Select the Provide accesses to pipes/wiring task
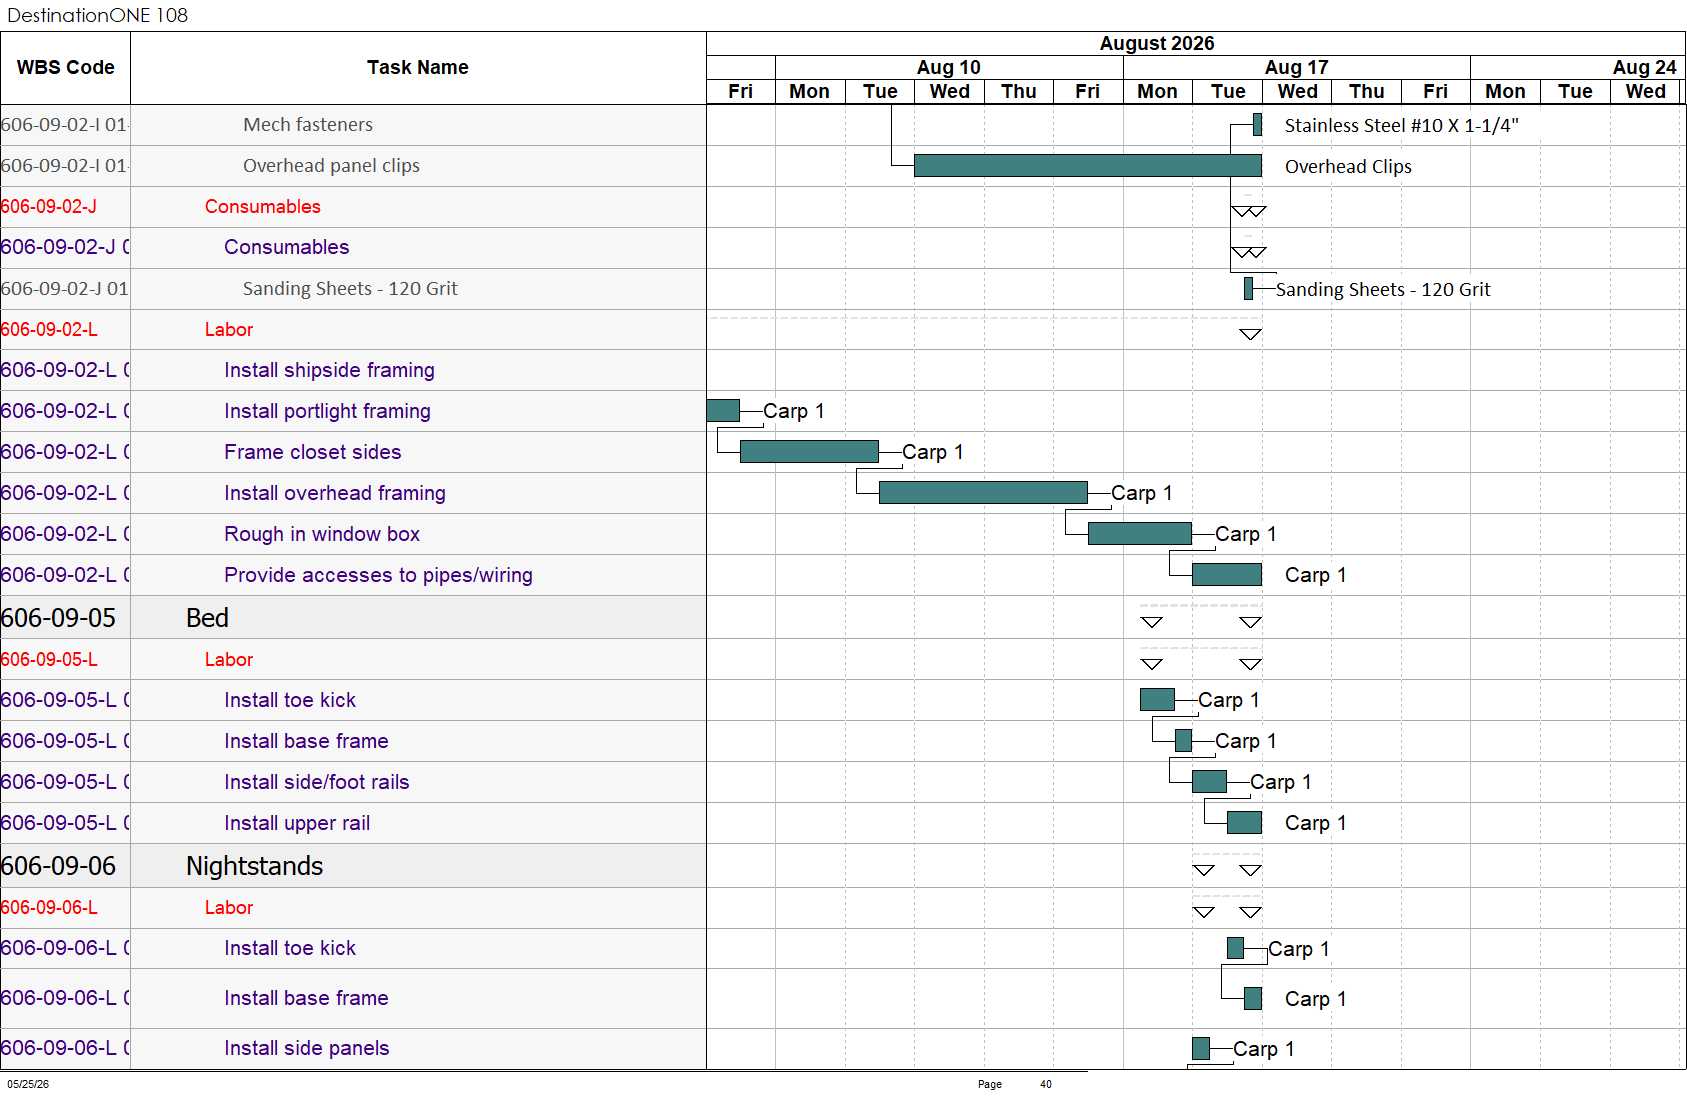The height and width of the screenshot is (1097, 1687). pyautogui.click(x=378, y=576)
